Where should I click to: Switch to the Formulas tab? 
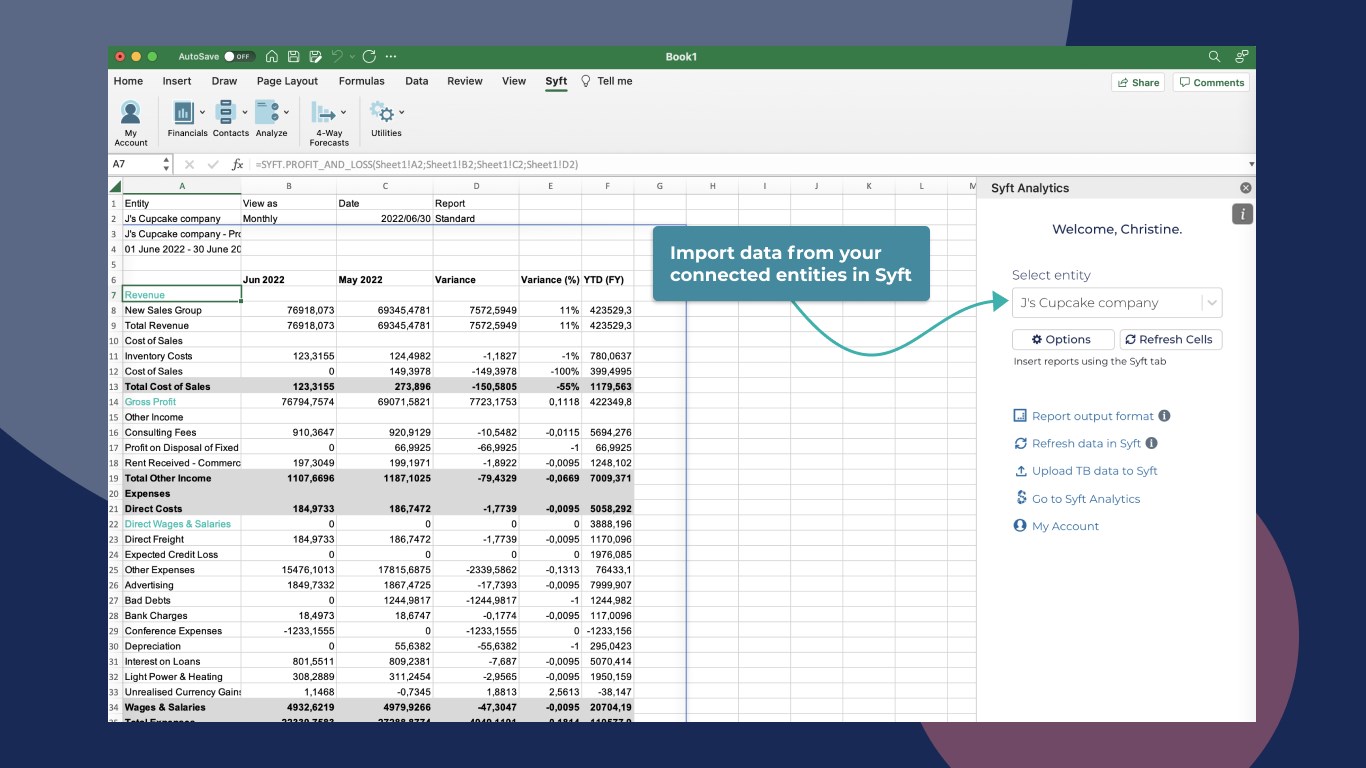coord(361,81)
